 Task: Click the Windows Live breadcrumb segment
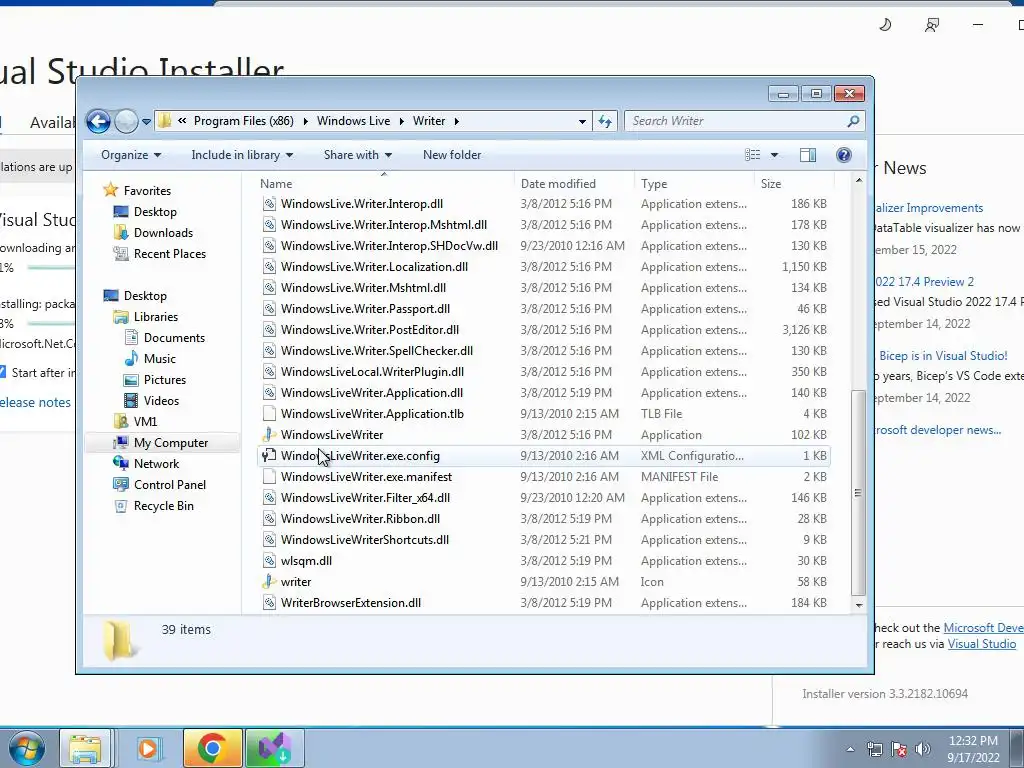(x=353, y=121)
